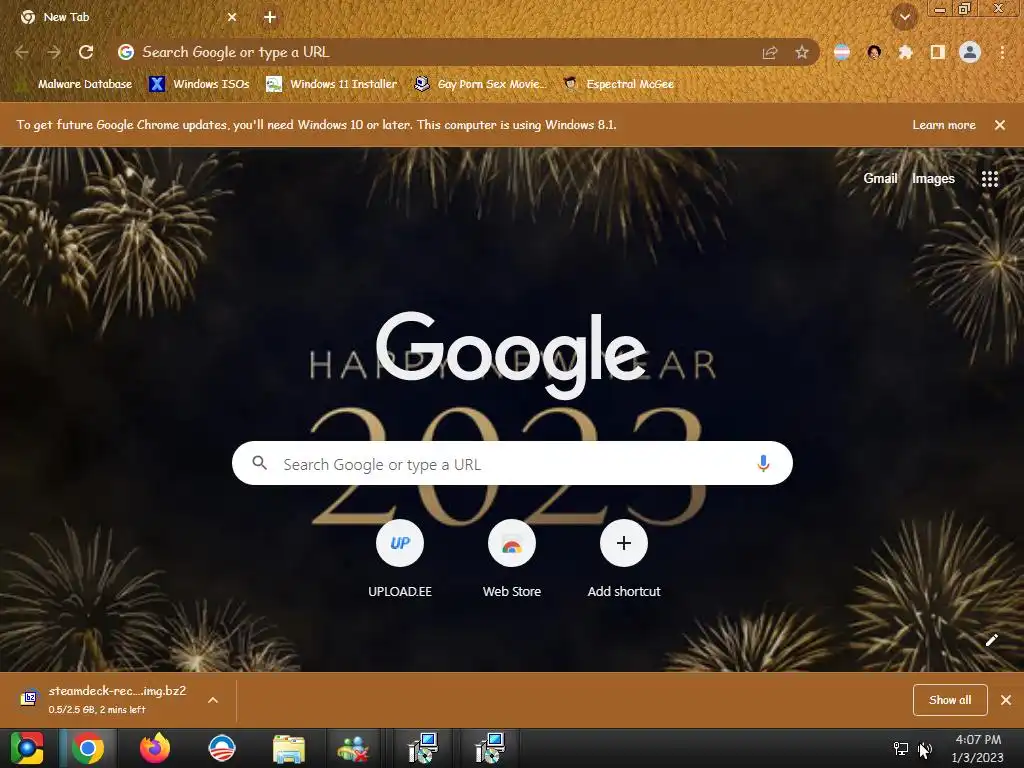The height and width of the screenshot is (768, 1024).
Task: Start voice search with microphone icon
Action: [763, 464]
